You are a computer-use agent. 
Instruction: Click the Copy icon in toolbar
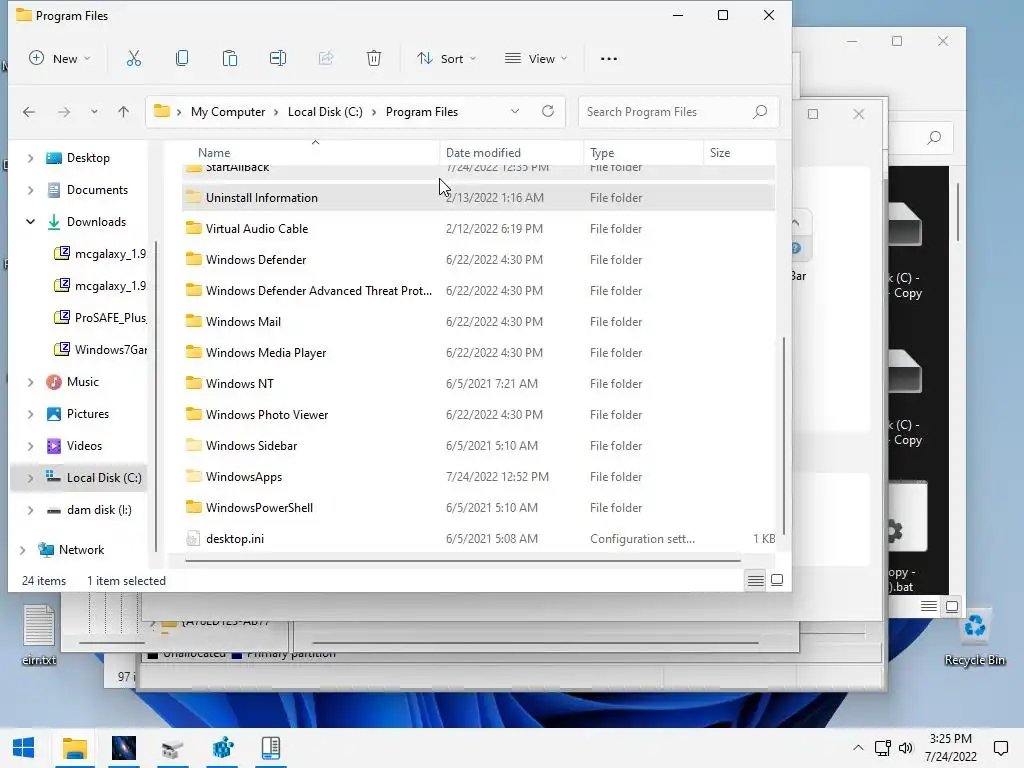click(182, 59)
